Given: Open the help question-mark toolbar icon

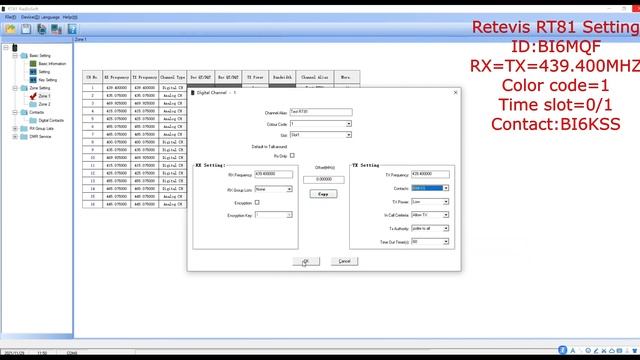Looking at the screenshot, I should 72,29.
